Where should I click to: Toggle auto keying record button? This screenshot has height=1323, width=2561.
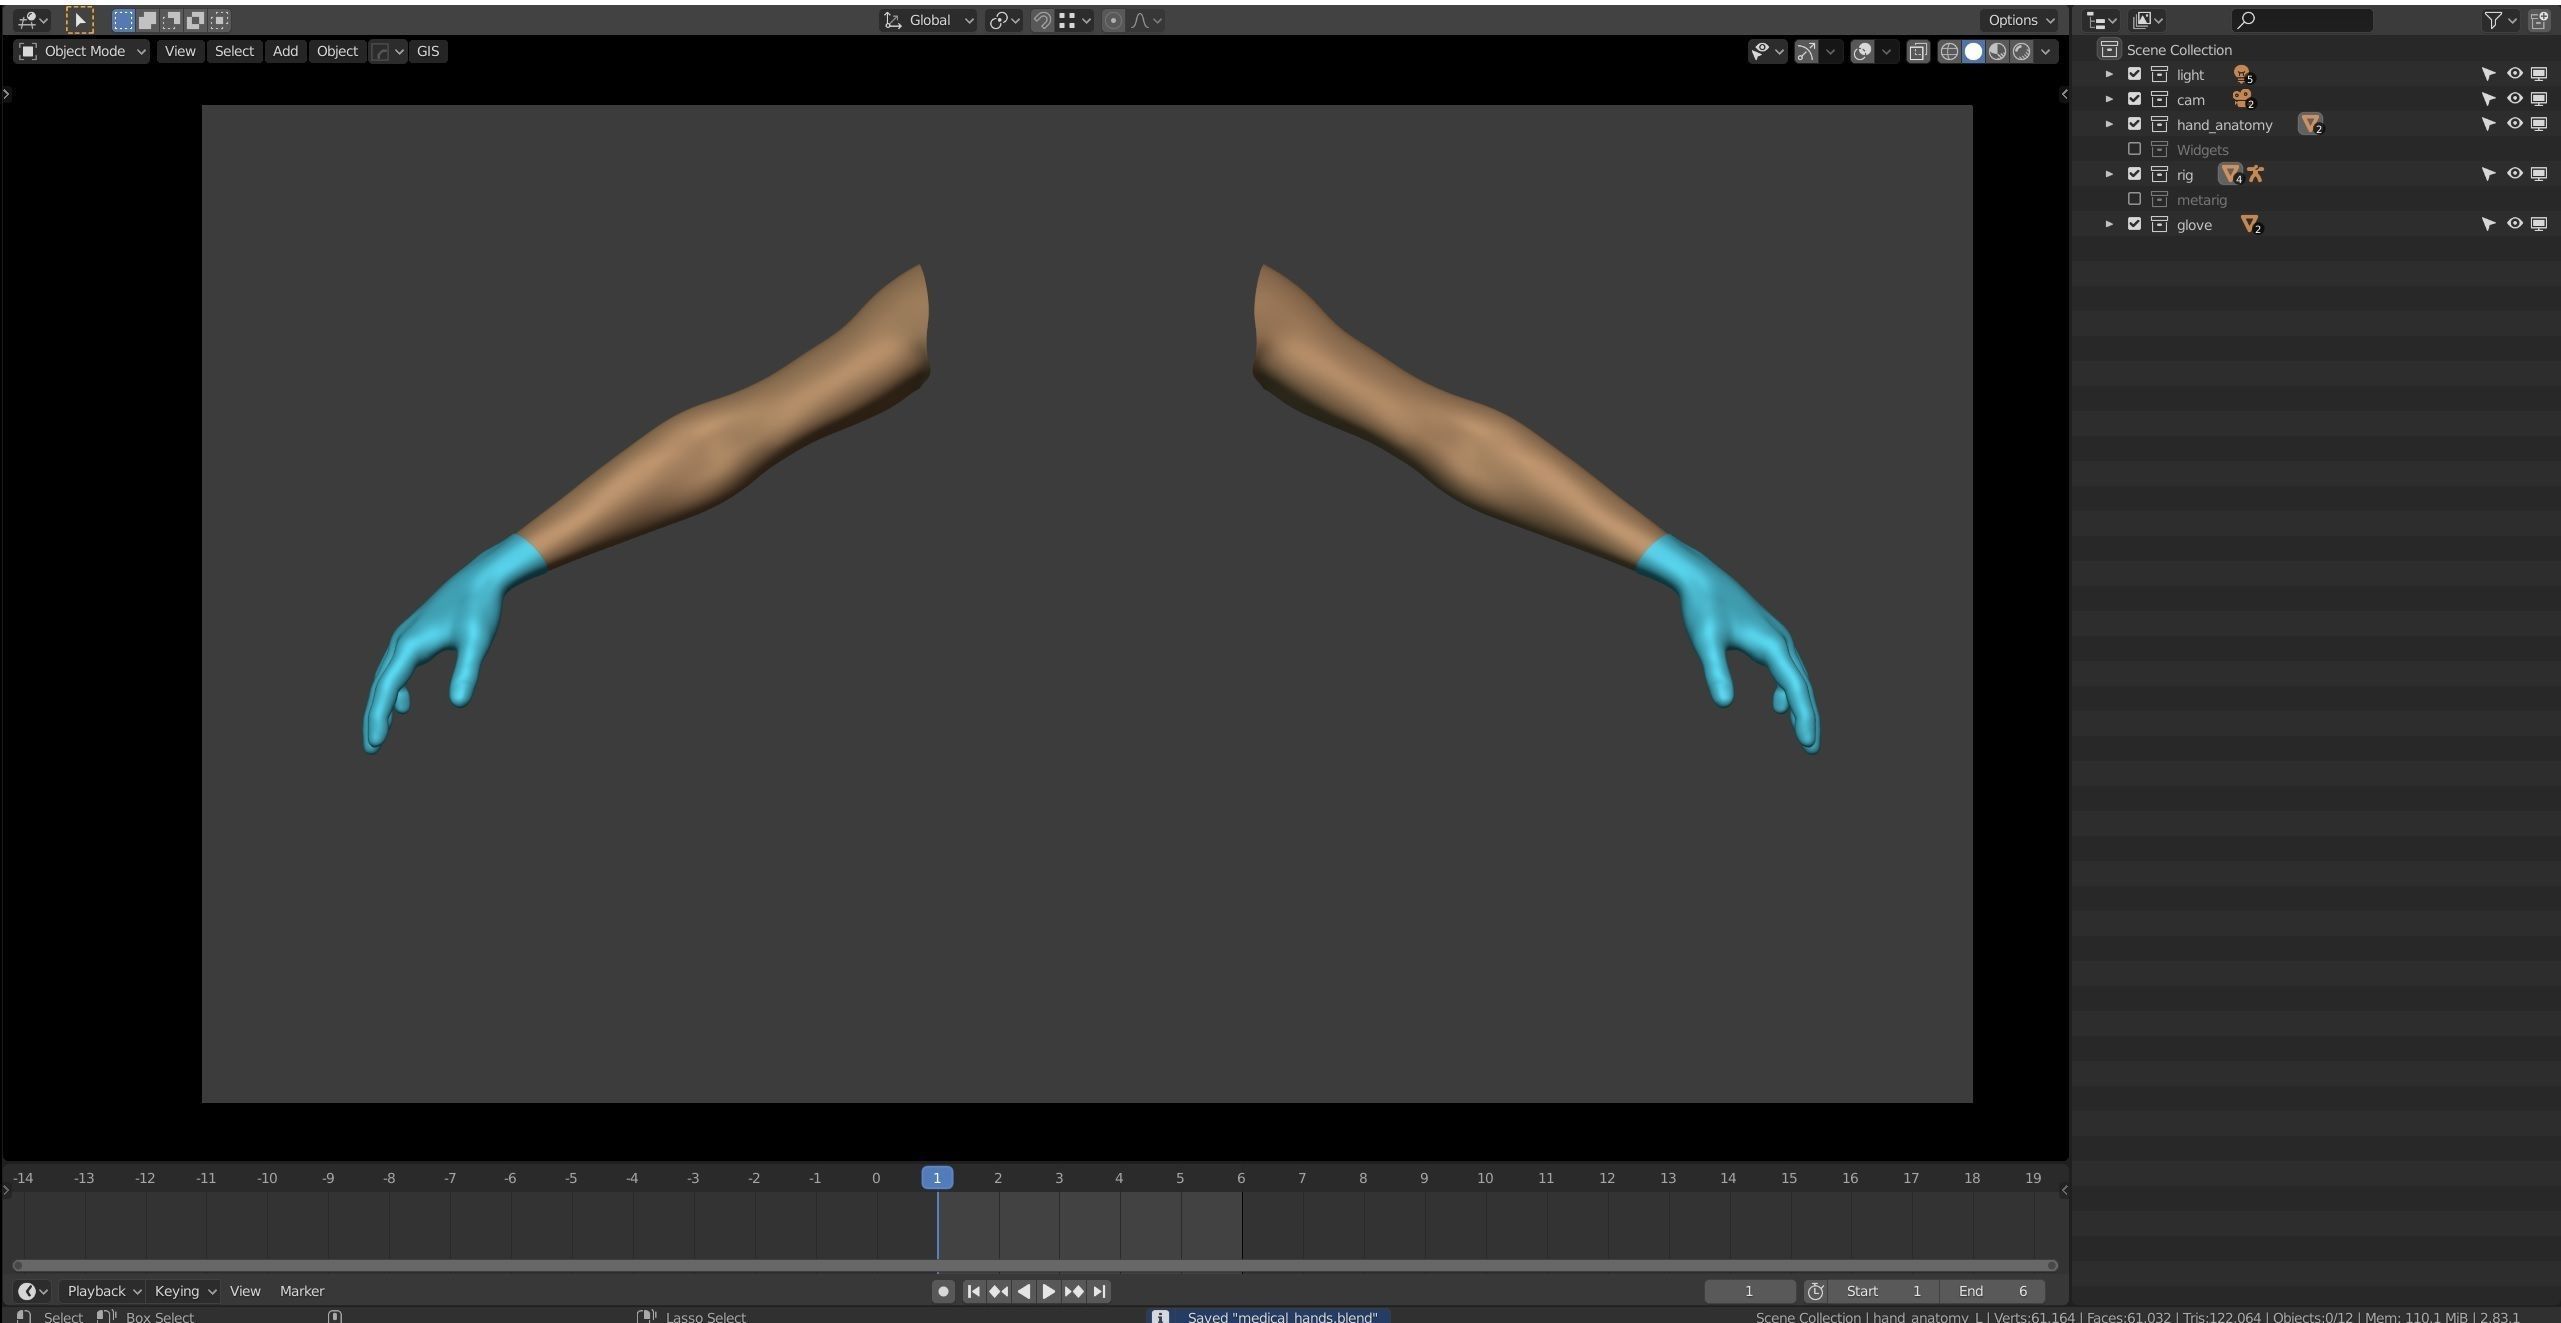point(942,1291)
